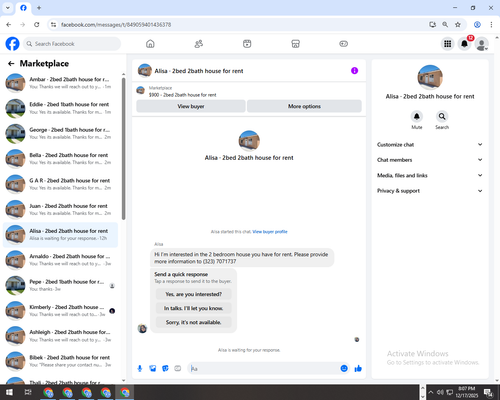
Task: Click the browser address bar URL
Action: (x=116, y=25)
